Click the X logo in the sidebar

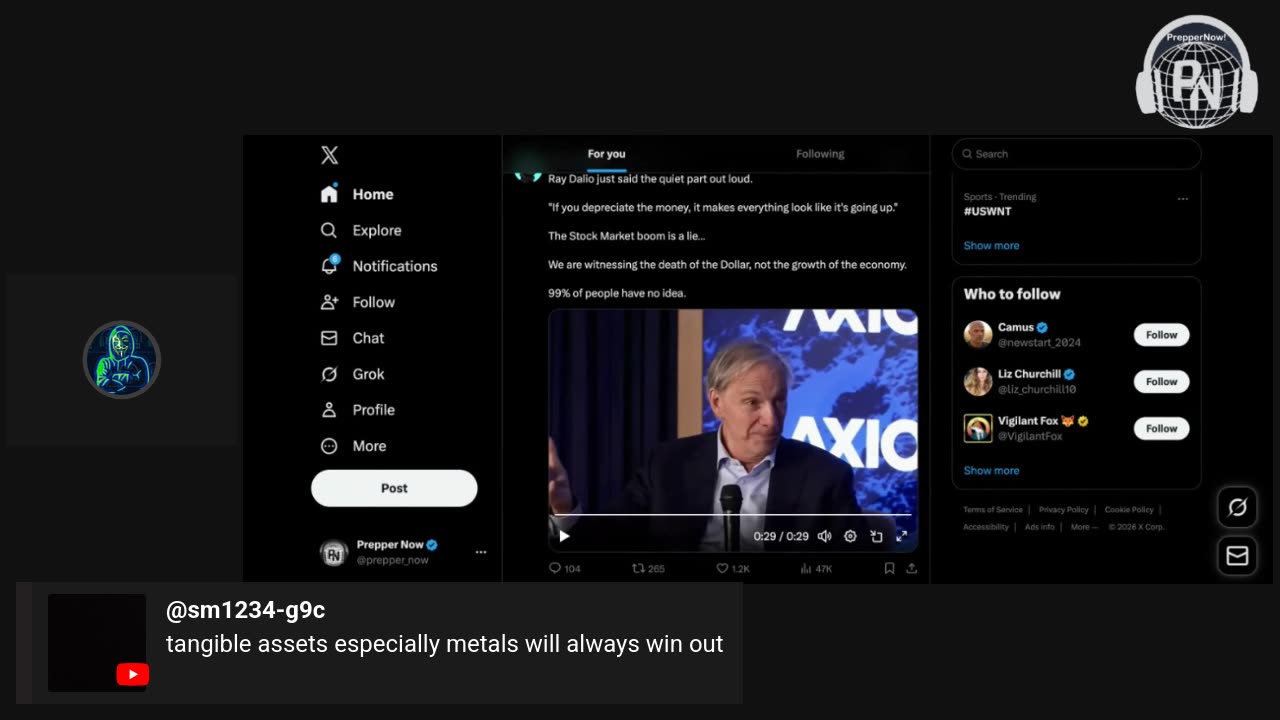[x=329, y=155]
